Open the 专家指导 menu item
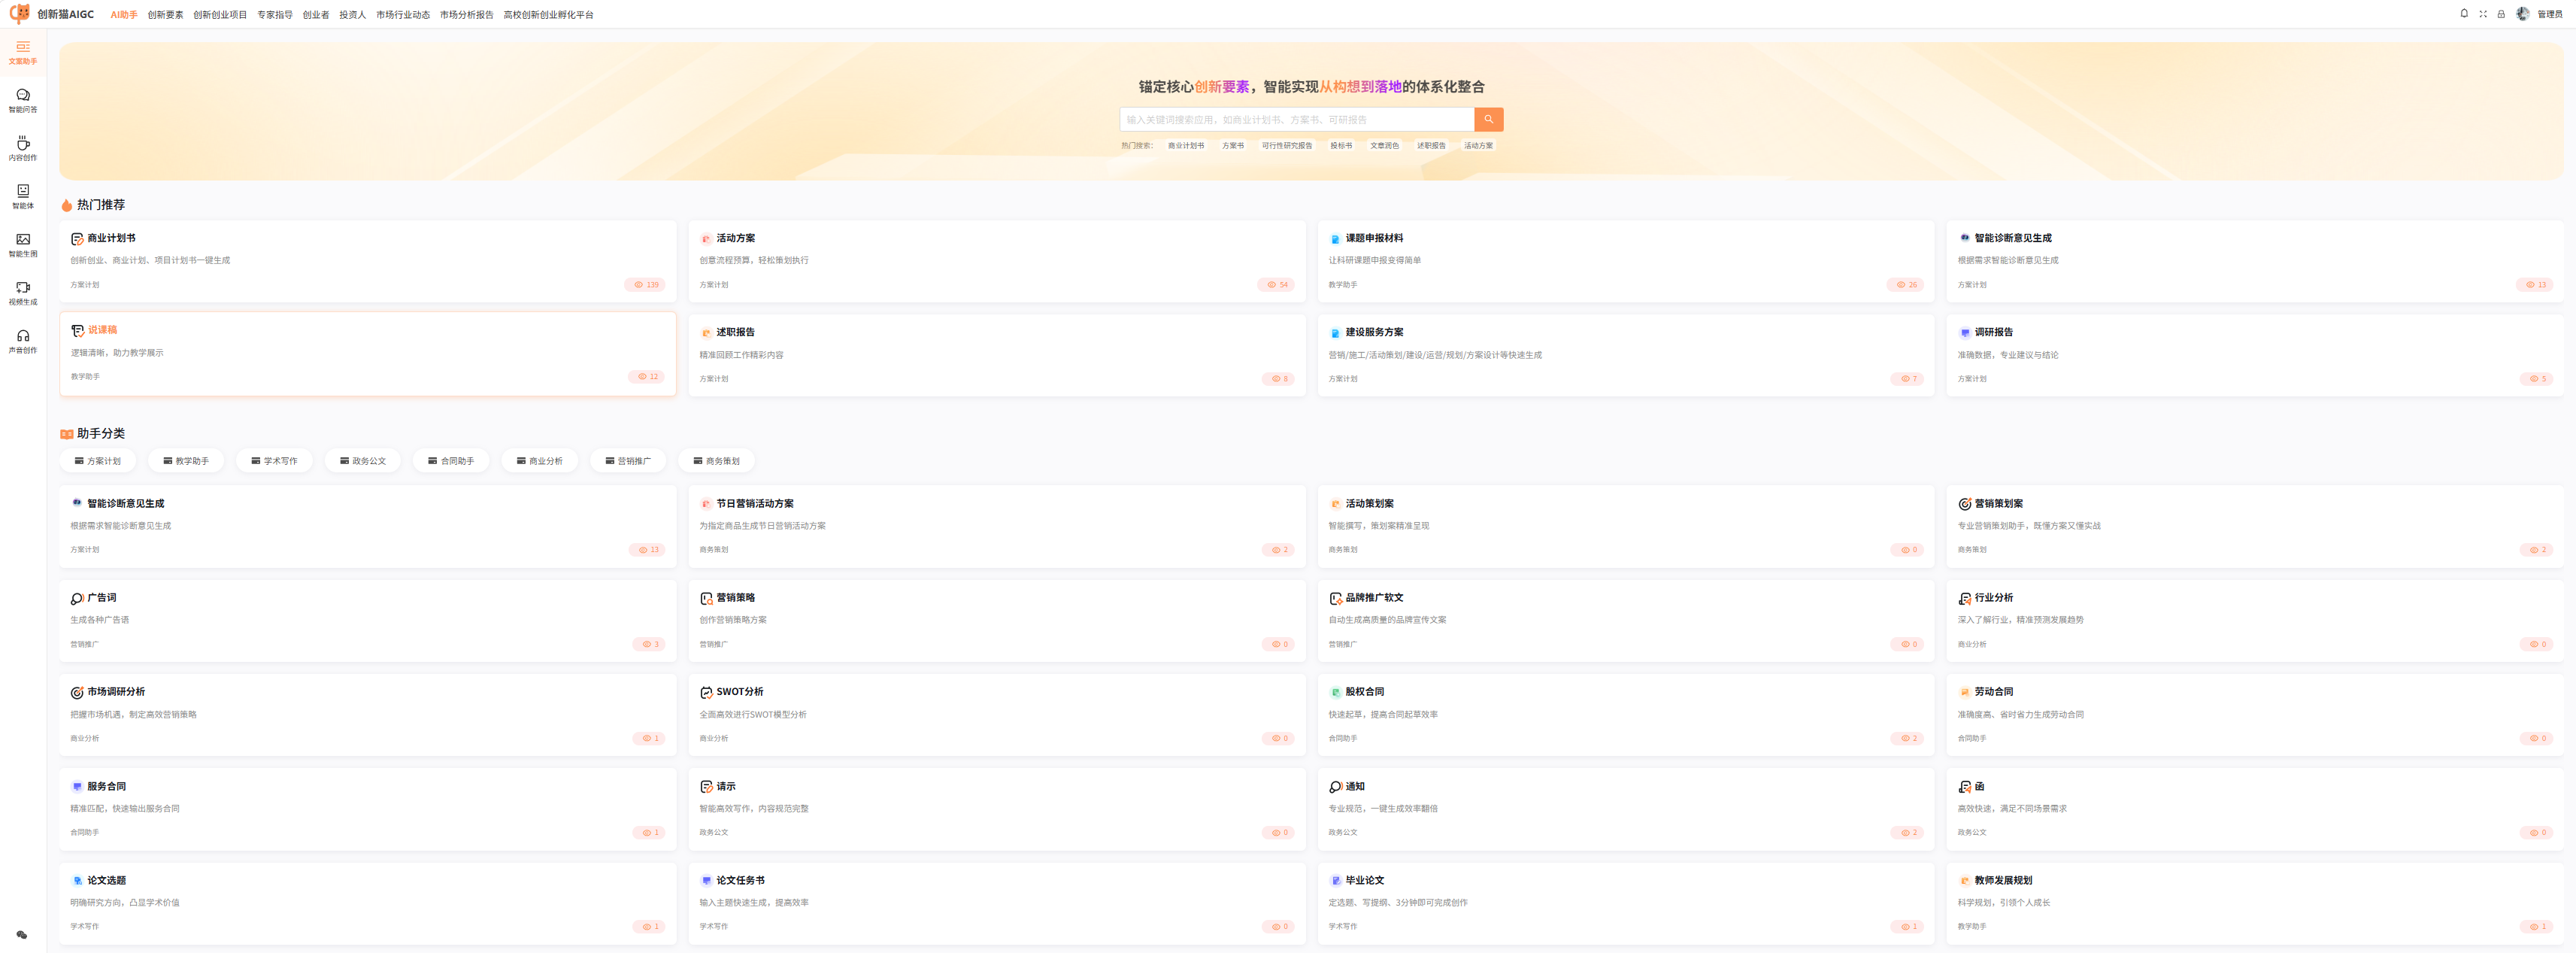The width and height of the screenshot is (2576, 953). point(275,15)
